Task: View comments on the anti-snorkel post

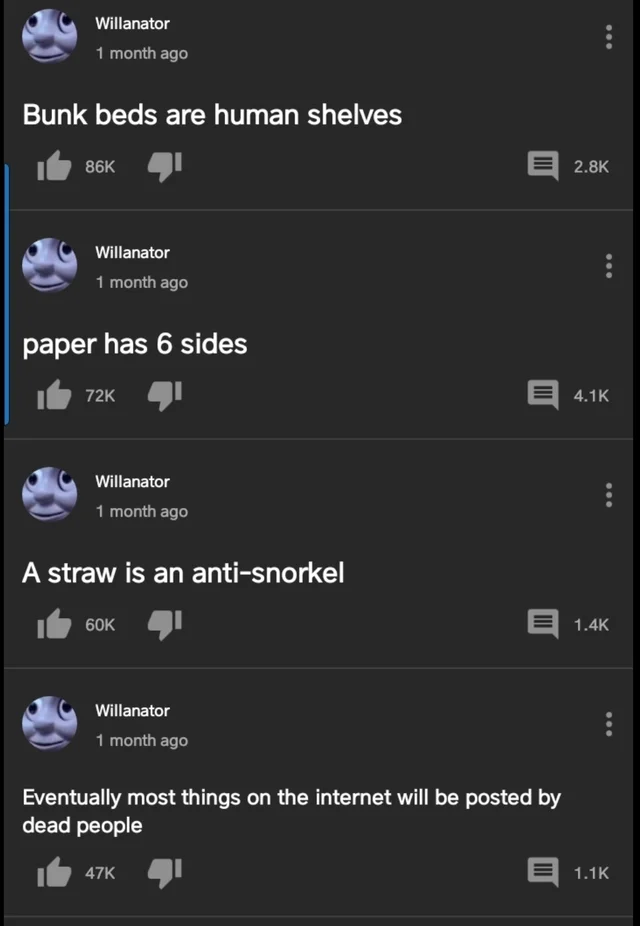Action: click(543, 625)
